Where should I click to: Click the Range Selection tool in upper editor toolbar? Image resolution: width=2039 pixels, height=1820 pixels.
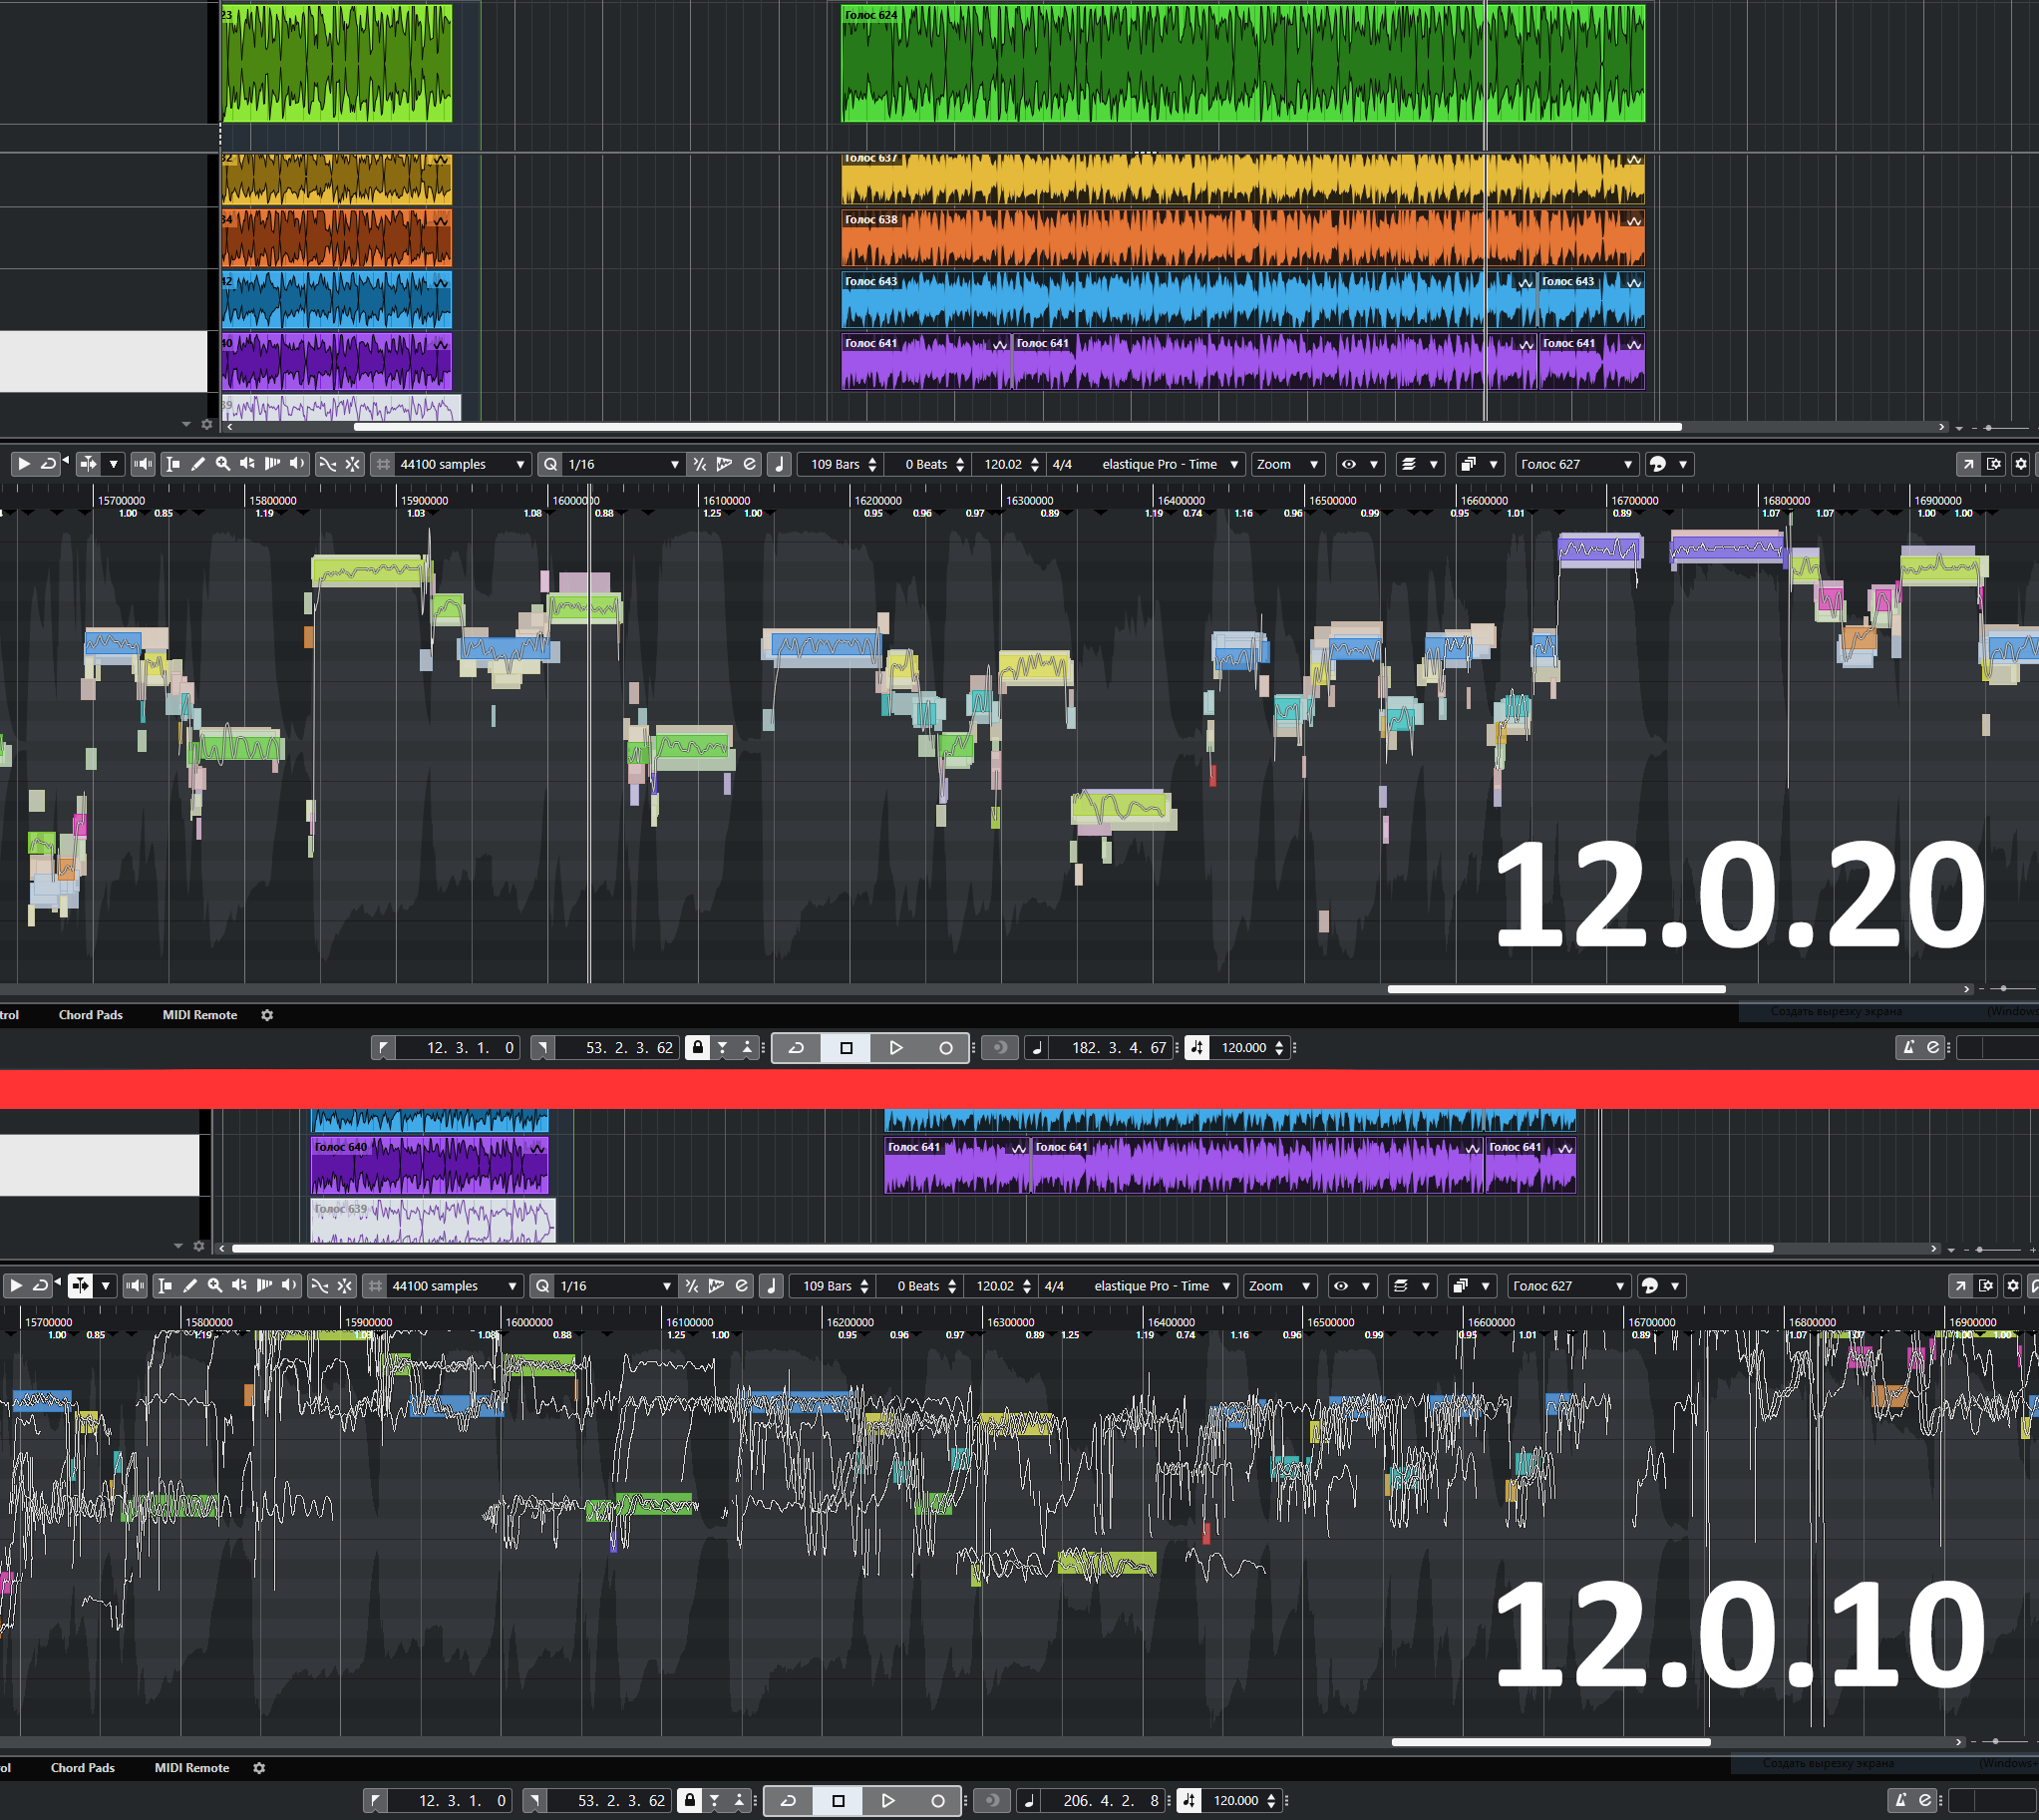pyautogui.click(x=173, y=464)
